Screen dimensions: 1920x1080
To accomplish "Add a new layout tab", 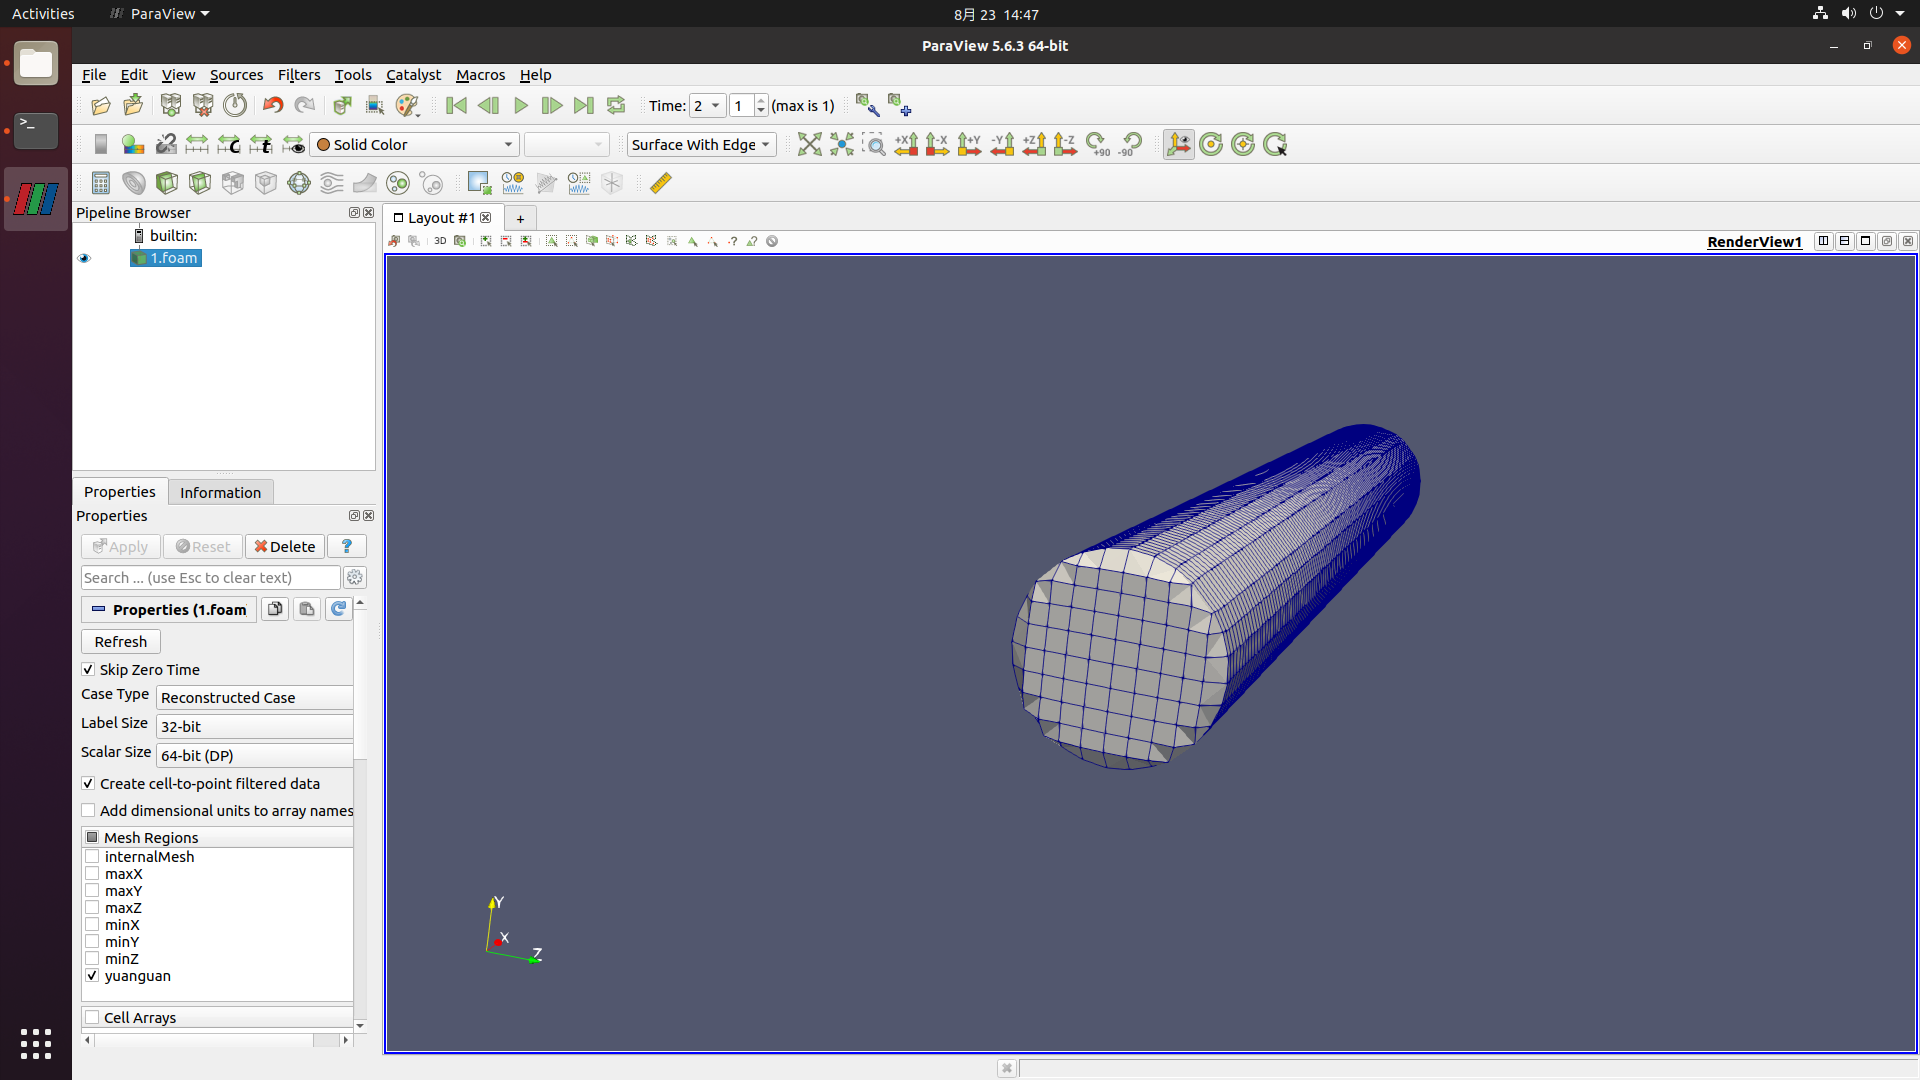I will [520, 218].
